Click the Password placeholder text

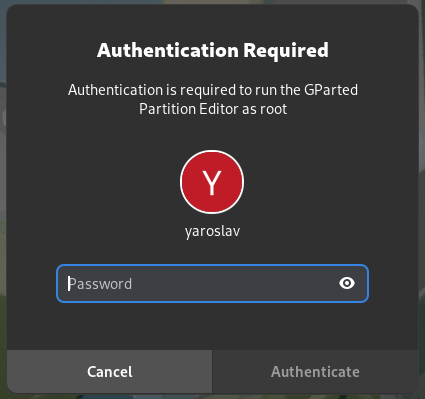point(100,284)
